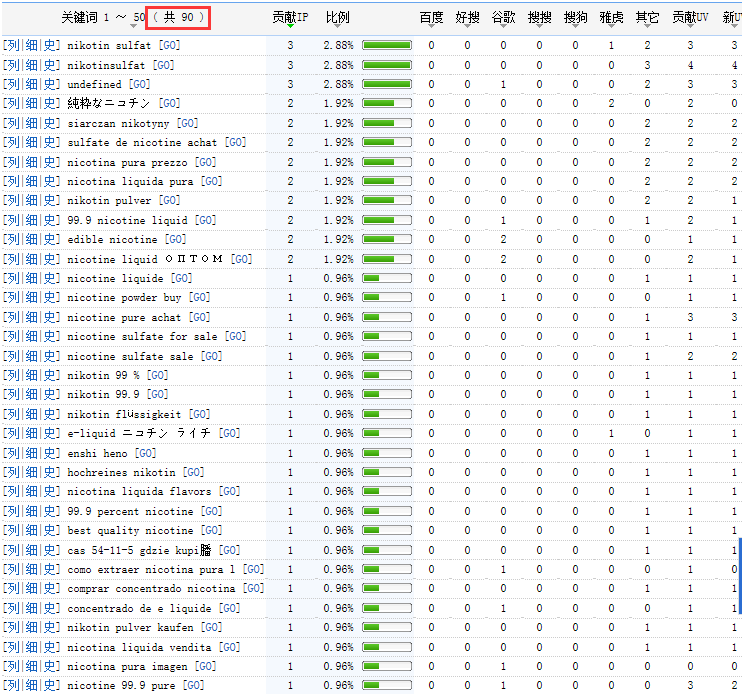
Task: Open 细 details for enshi heno row
Action: (x=32, y=453)
